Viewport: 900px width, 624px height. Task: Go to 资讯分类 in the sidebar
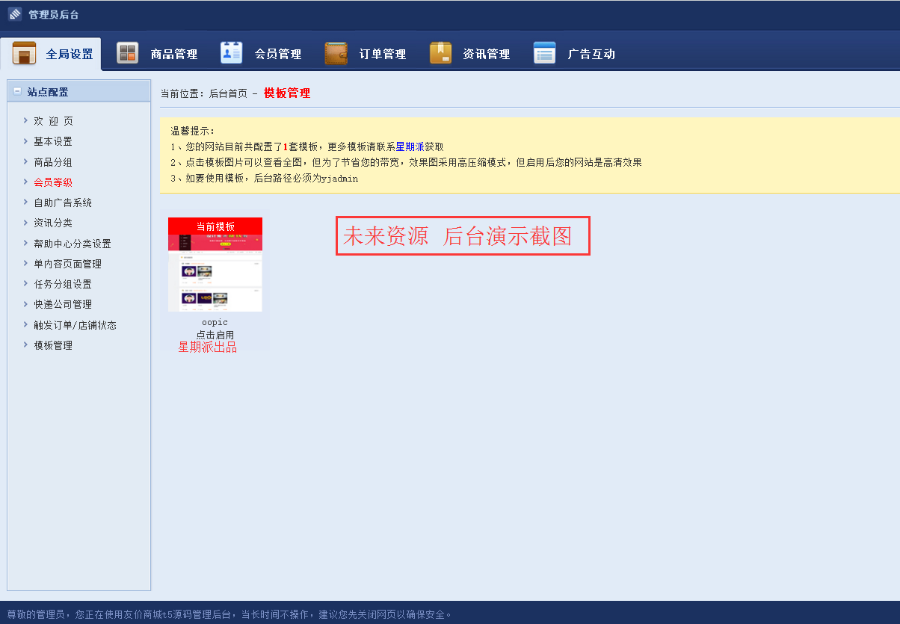(53, 223)
